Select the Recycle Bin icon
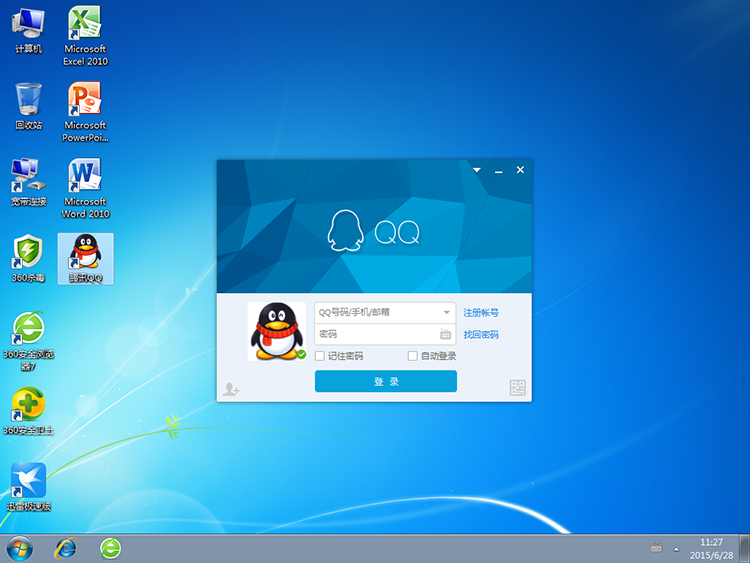 28,106
